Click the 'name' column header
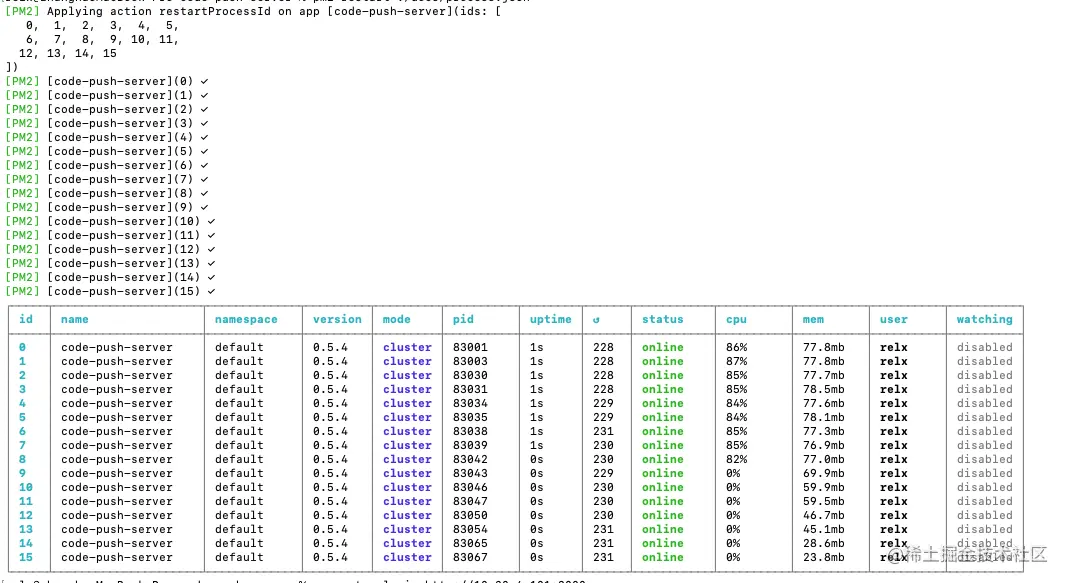 click(75, 319)
